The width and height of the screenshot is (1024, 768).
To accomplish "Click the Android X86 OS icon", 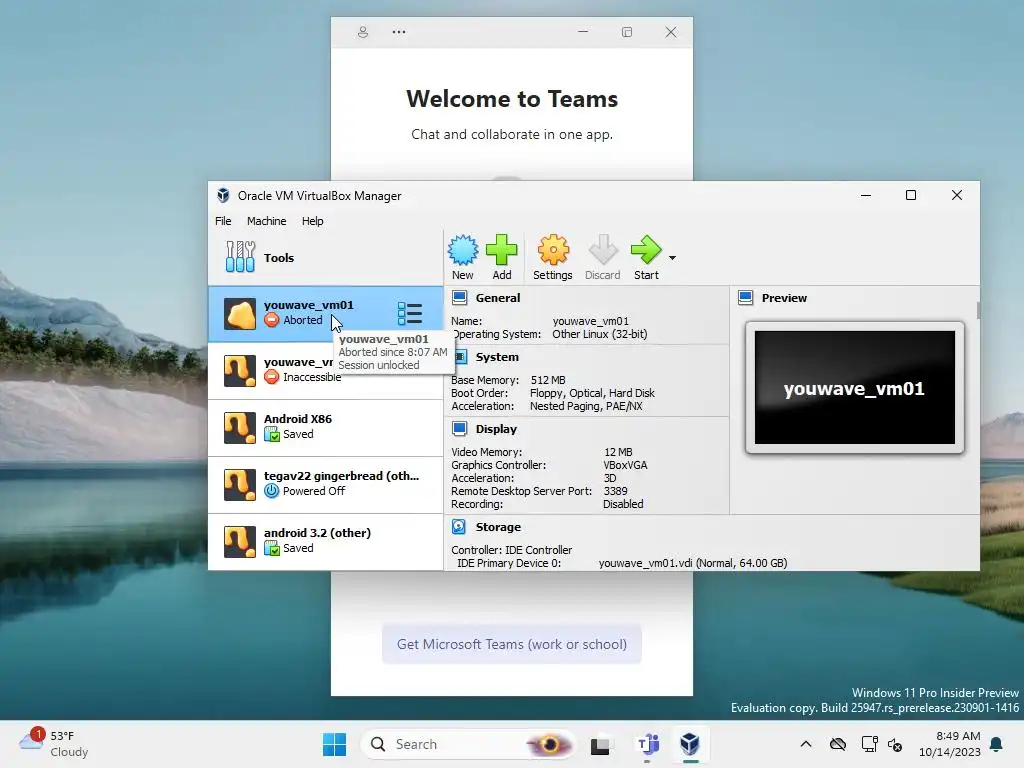I will pos(240,428).
